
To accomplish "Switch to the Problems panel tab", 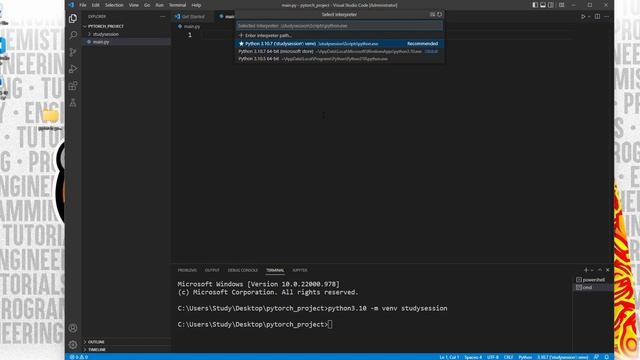I will [x=187, y=270].
